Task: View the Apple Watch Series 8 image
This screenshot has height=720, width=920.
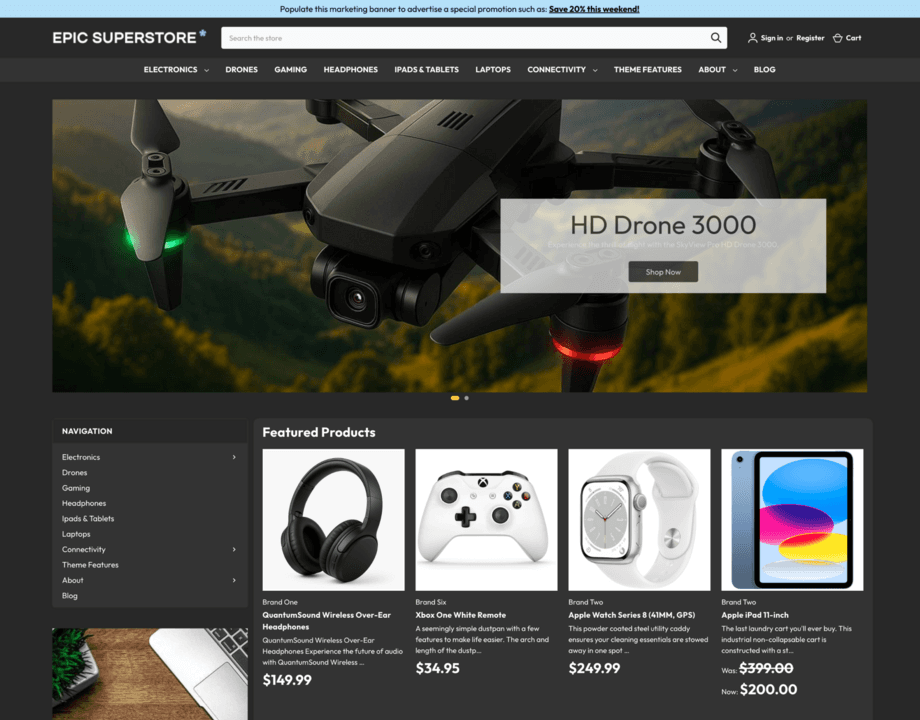Action: [639, 519]
